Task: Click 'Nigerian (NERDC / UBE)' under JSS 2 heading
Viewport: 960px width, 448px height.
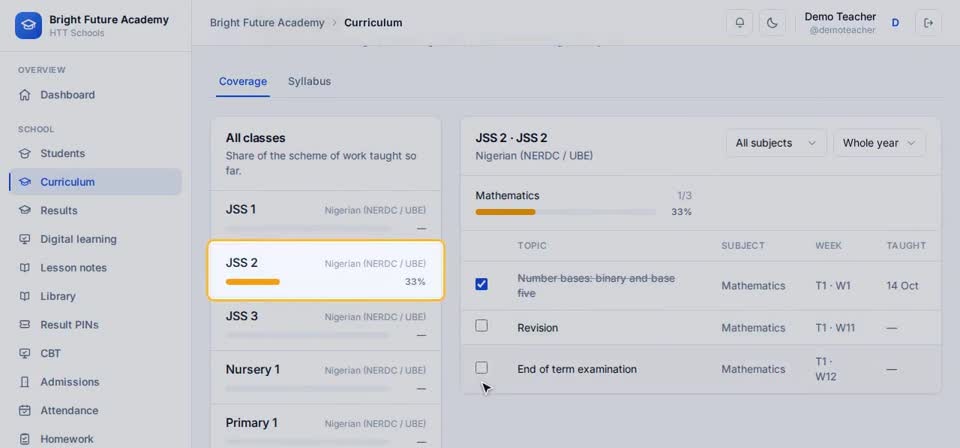Action: [534, 155]
